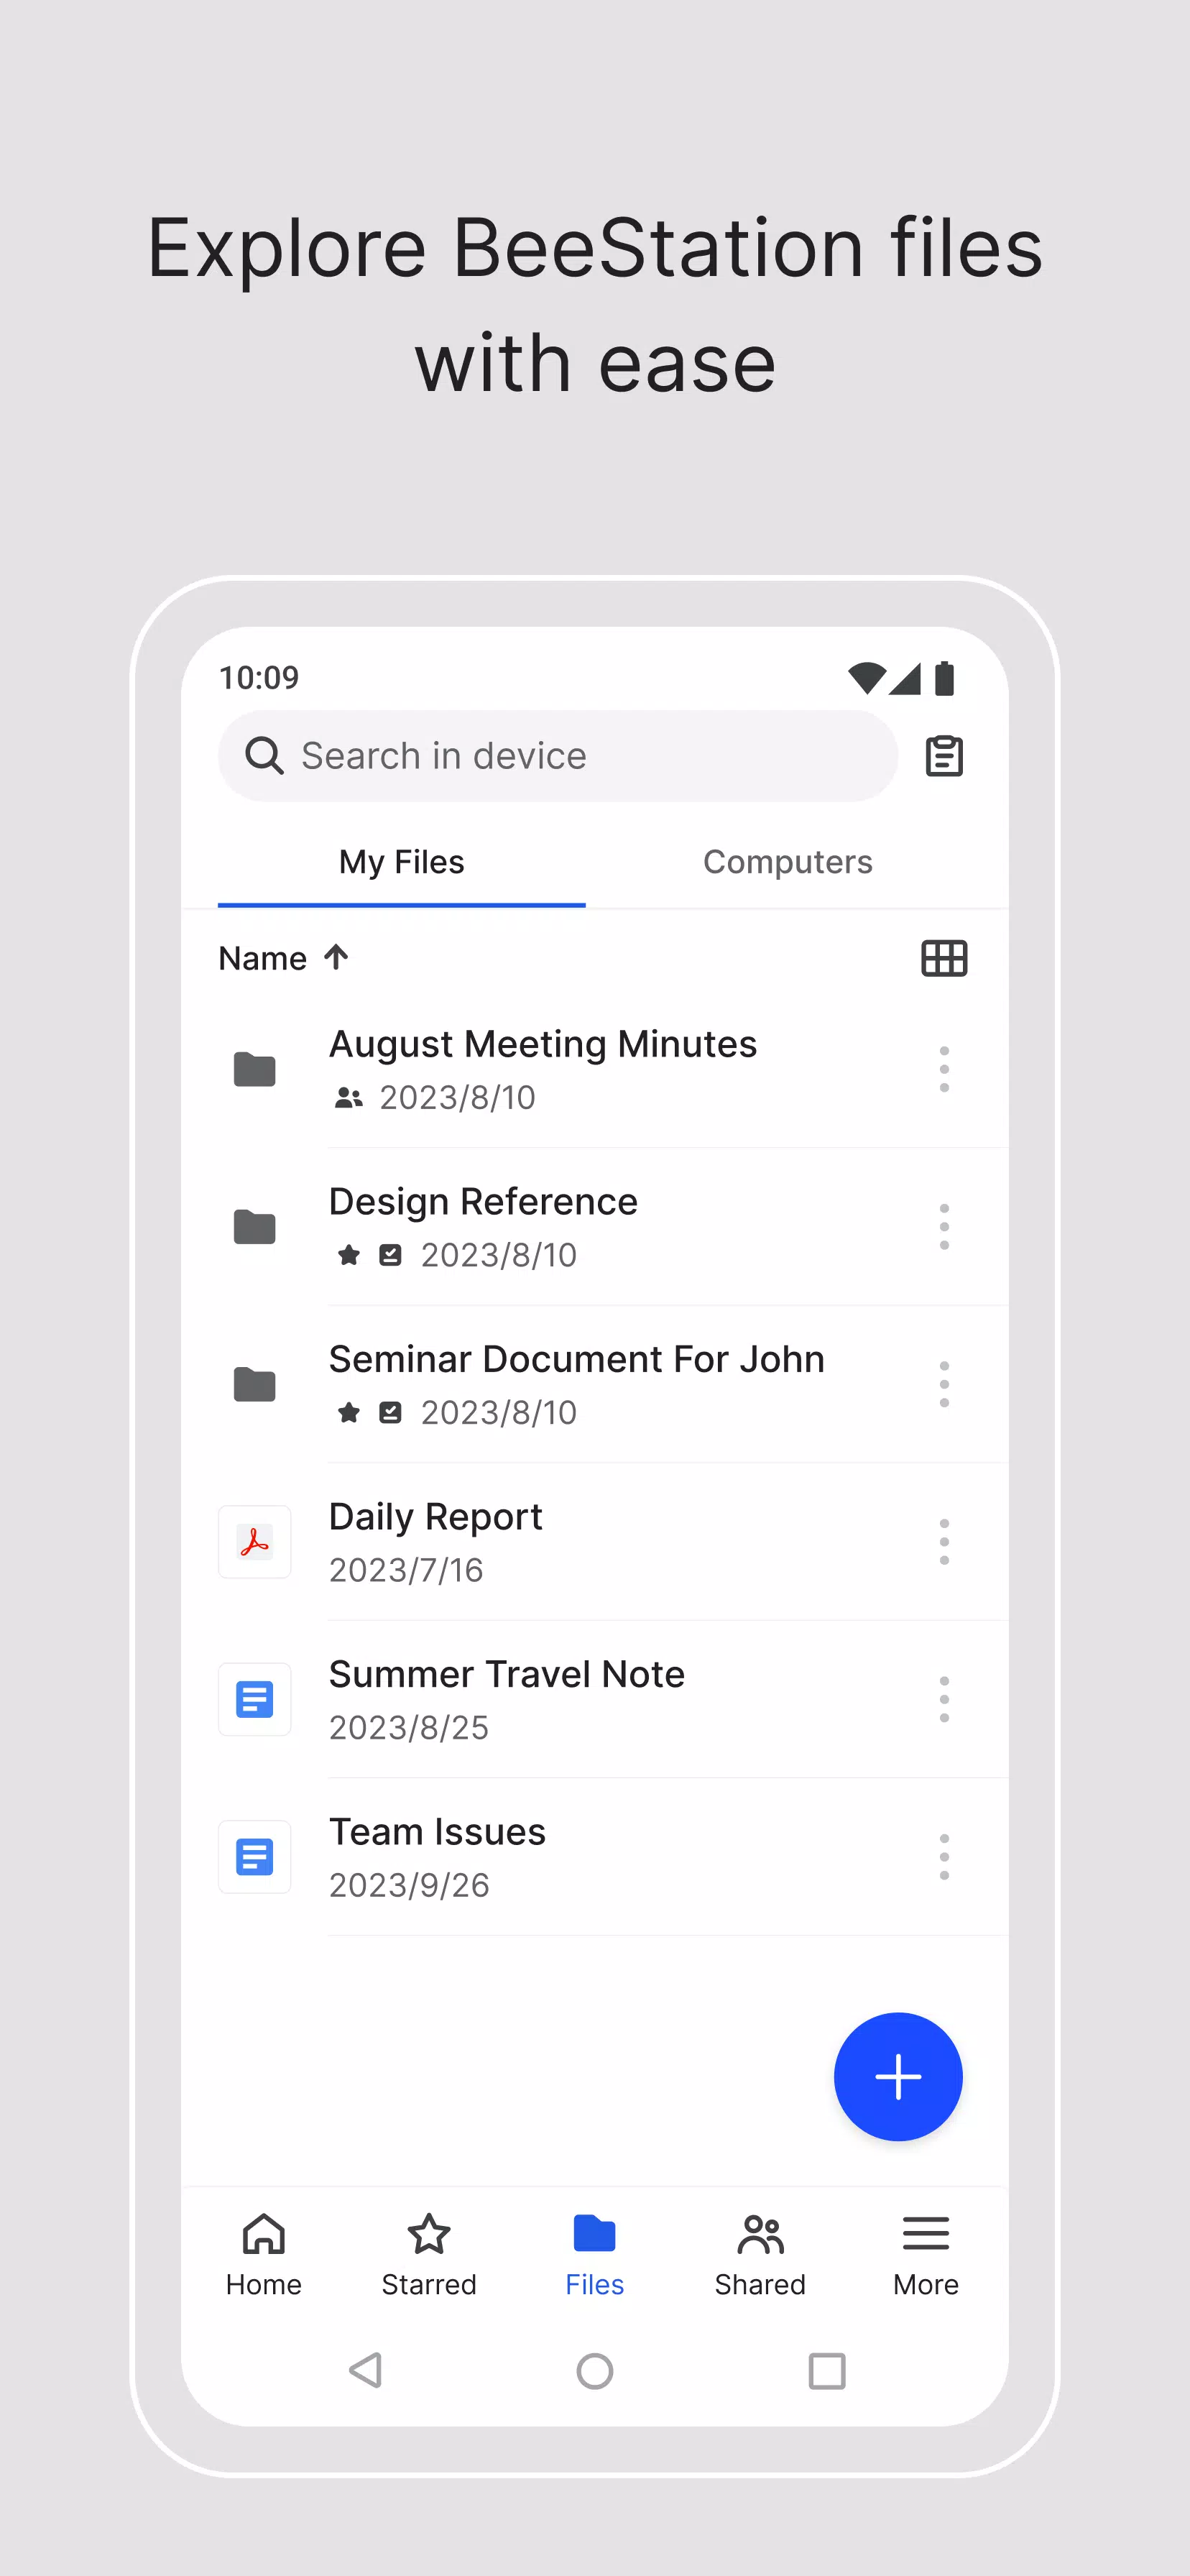Tap the blue add file button
The height and width of the screenshot is (2576, 1190).
tap(898, 2077)
